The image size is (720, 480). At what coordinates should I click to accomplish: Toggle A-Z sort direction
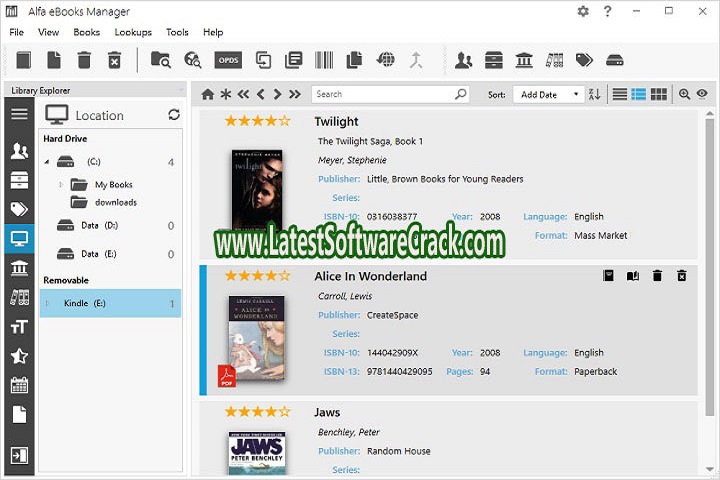[595, 95]
